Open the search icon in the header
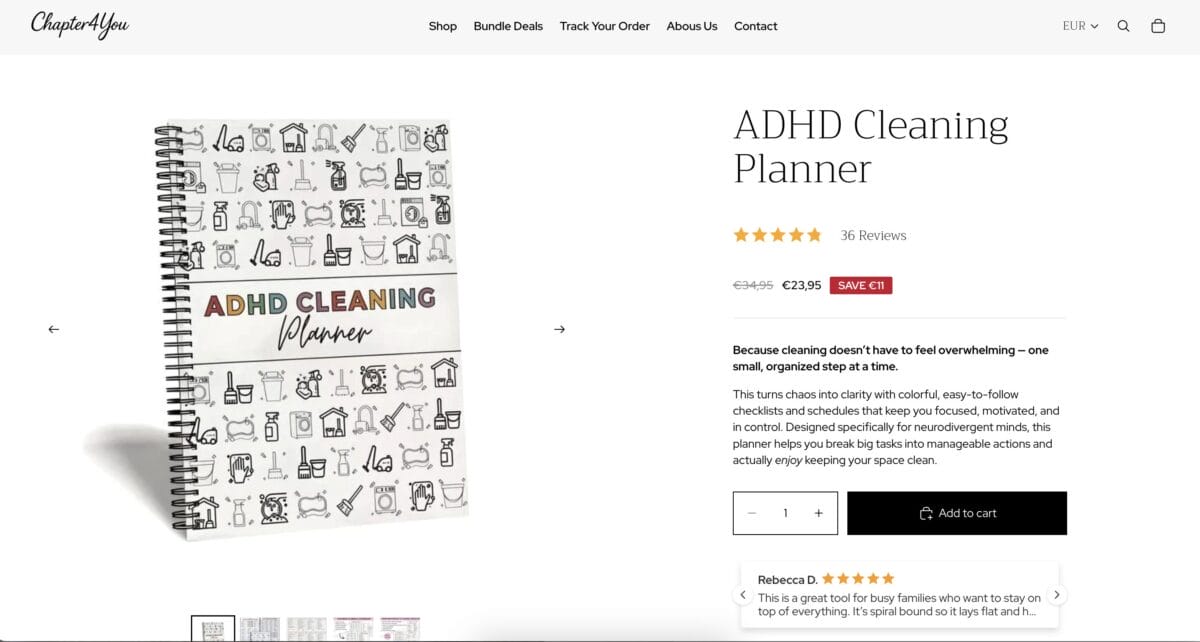Image resolution: width=1200 pixels, height=642 pixels. 1123,26
